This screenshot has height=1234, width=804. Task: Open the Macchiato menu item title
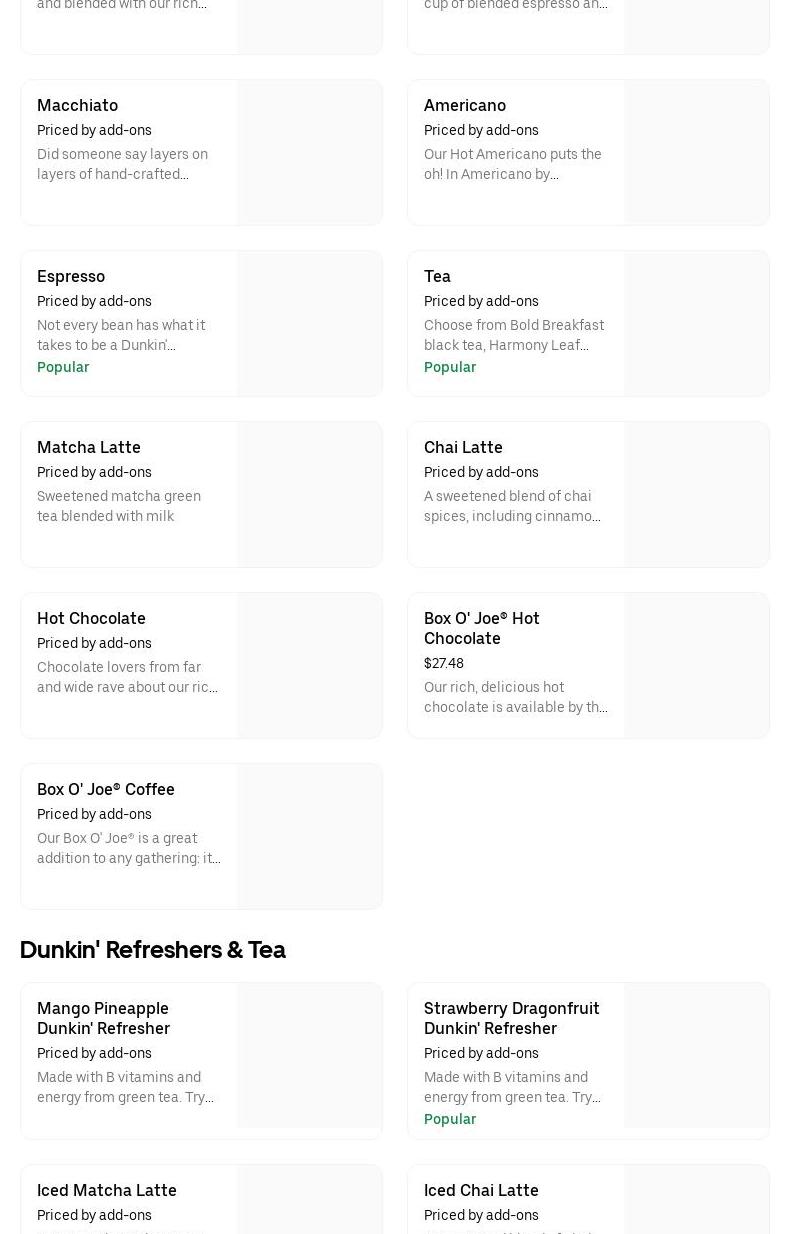click(77, 105)
